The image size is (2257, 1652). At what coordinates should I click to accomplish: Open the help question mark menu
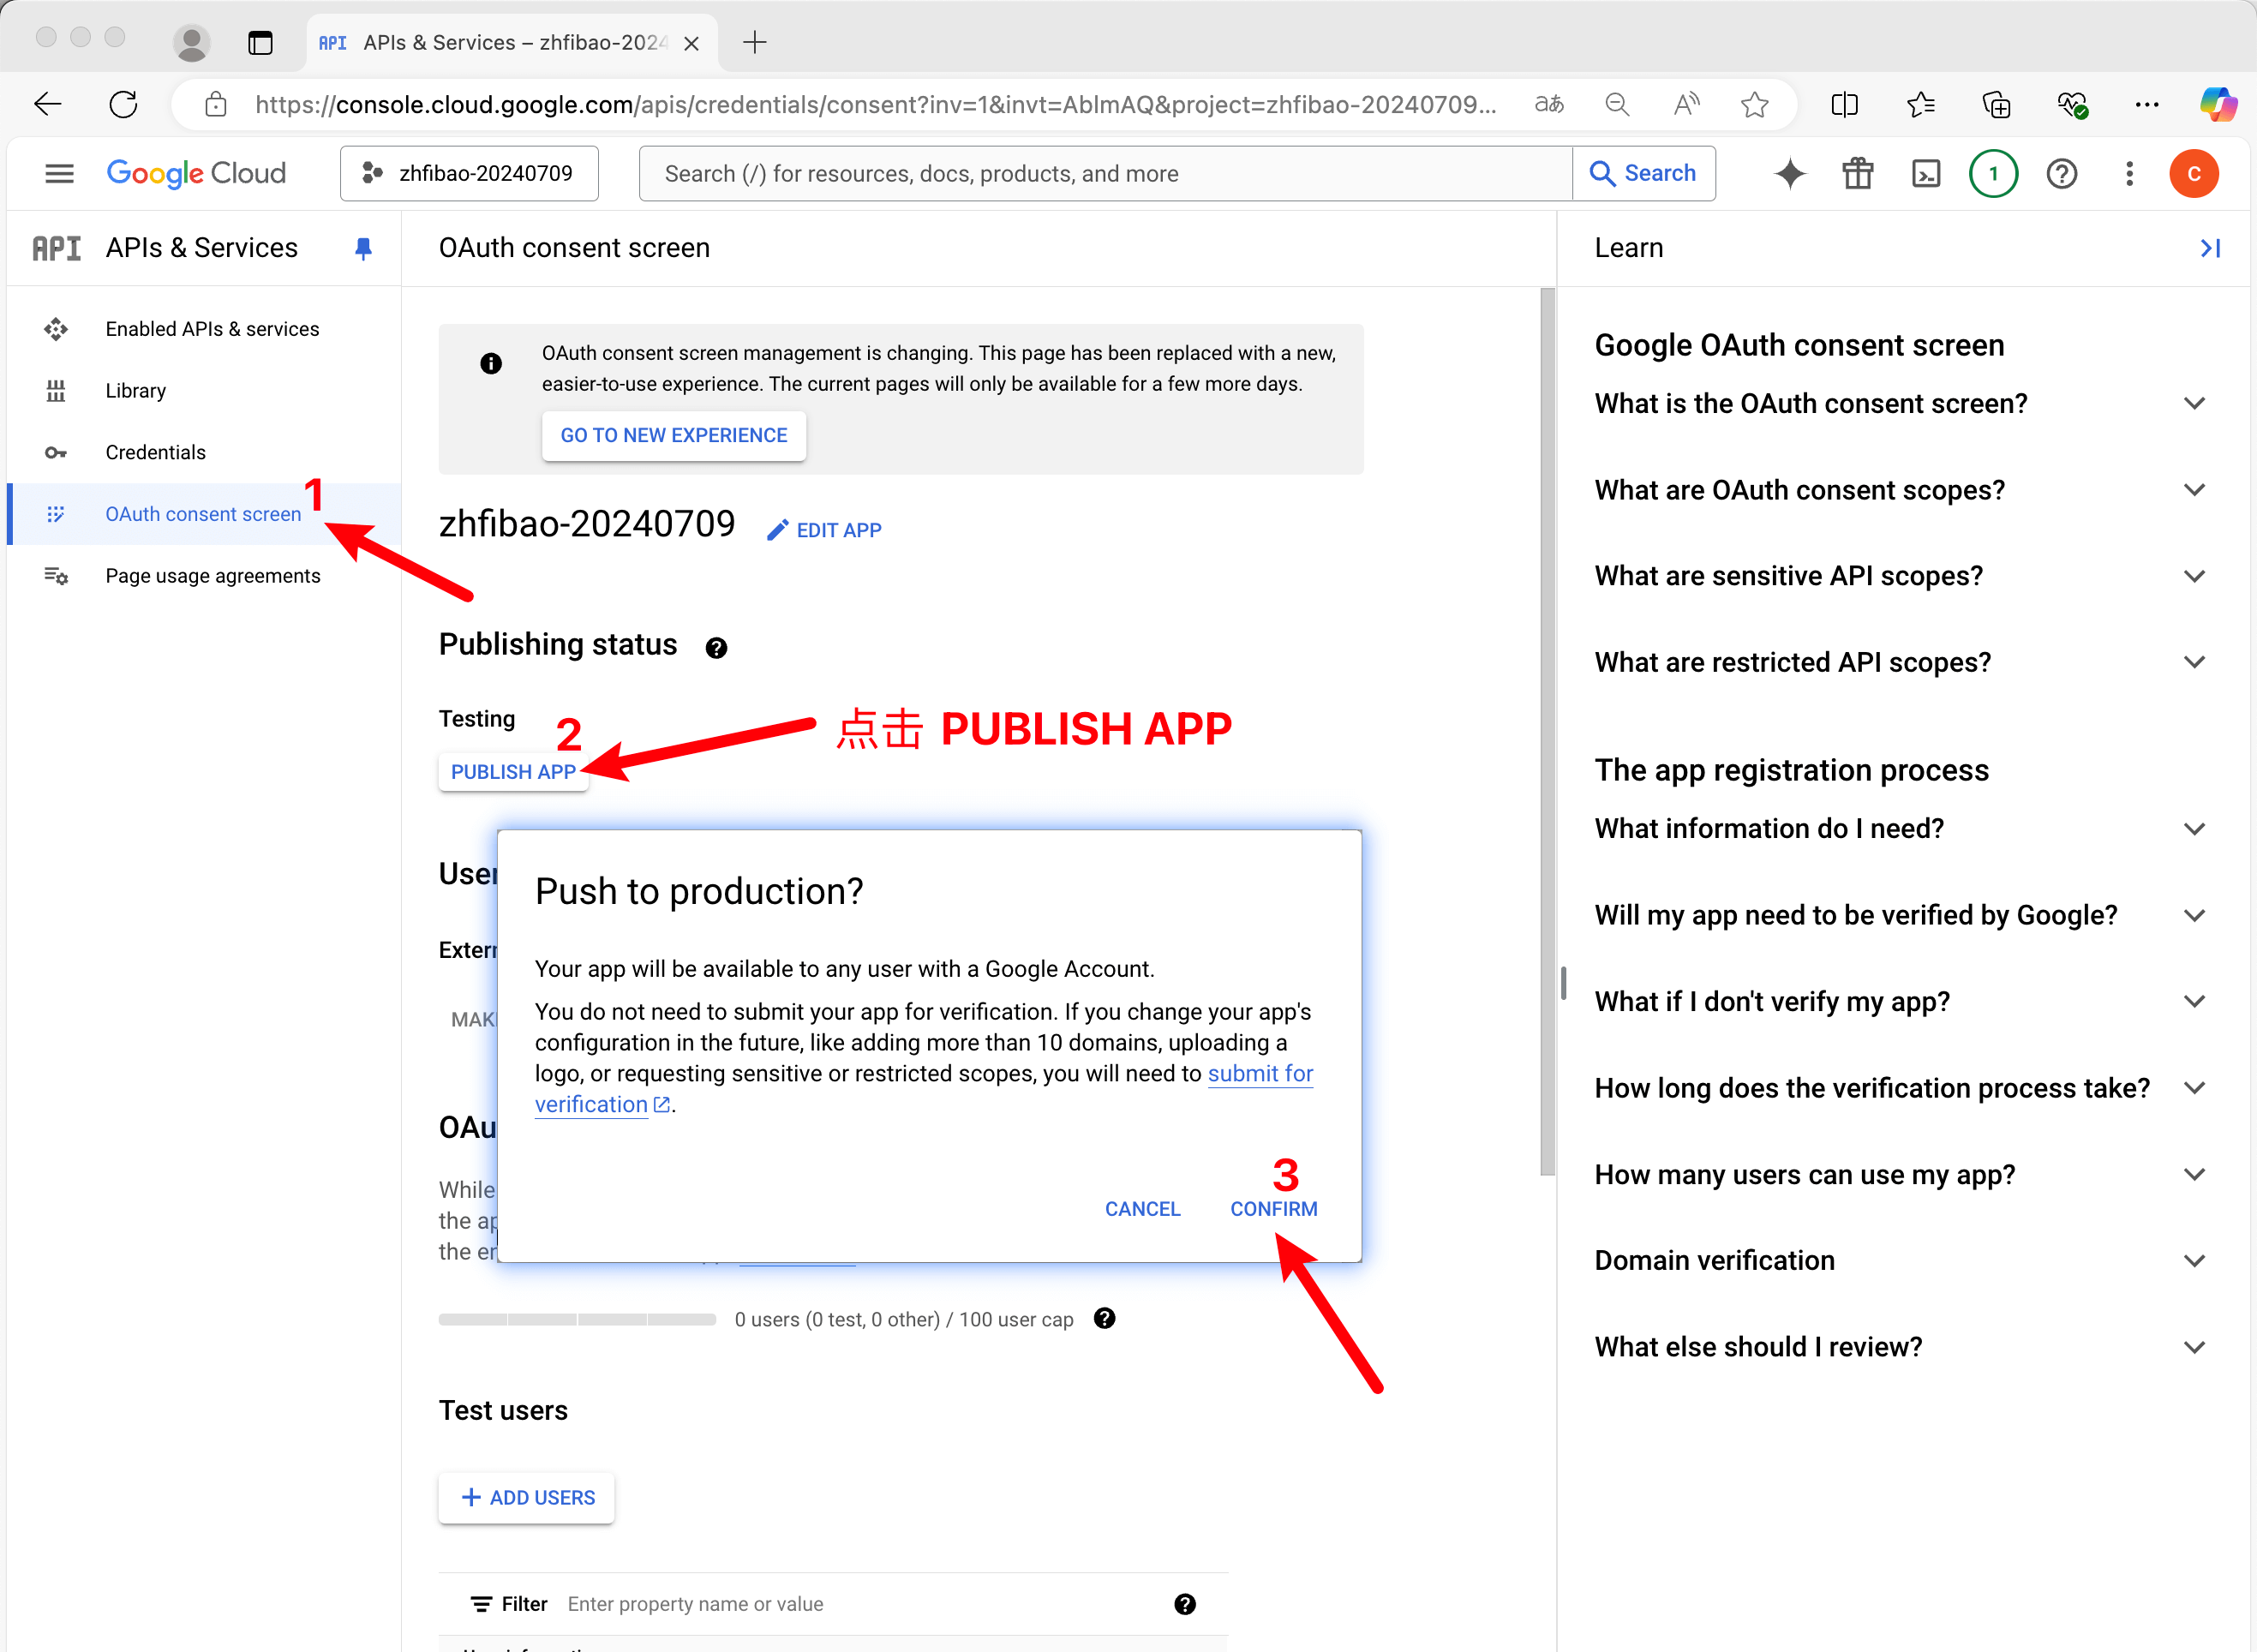(2062, 174)
